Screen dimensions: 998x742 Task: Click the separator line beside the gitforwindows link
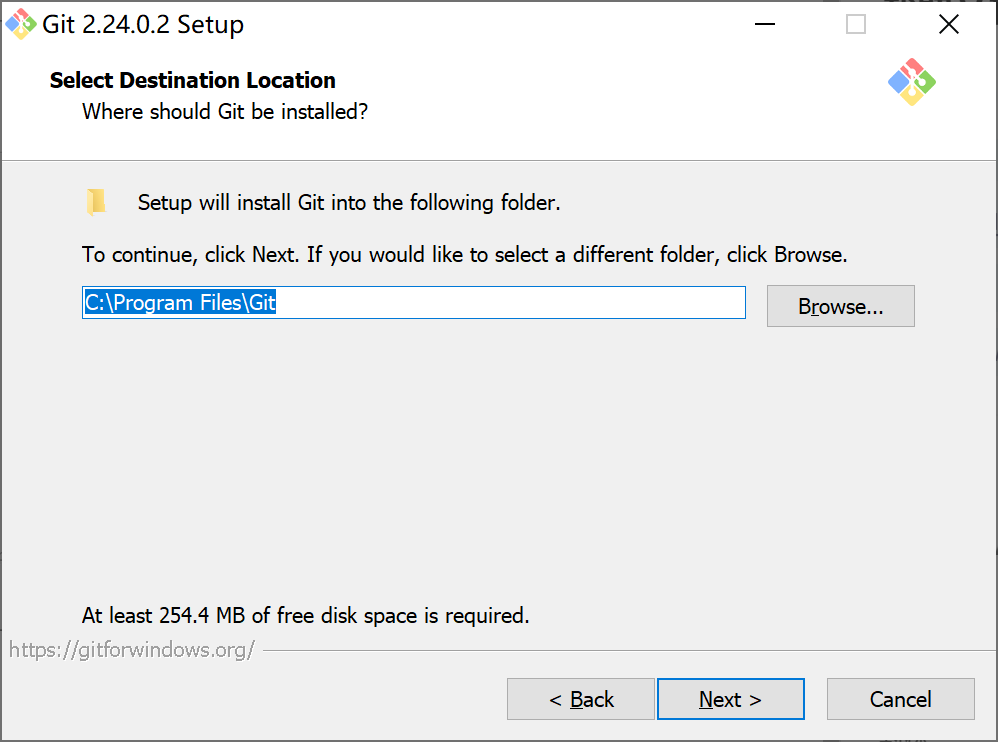pyautogui.click(x=620, y=651)
